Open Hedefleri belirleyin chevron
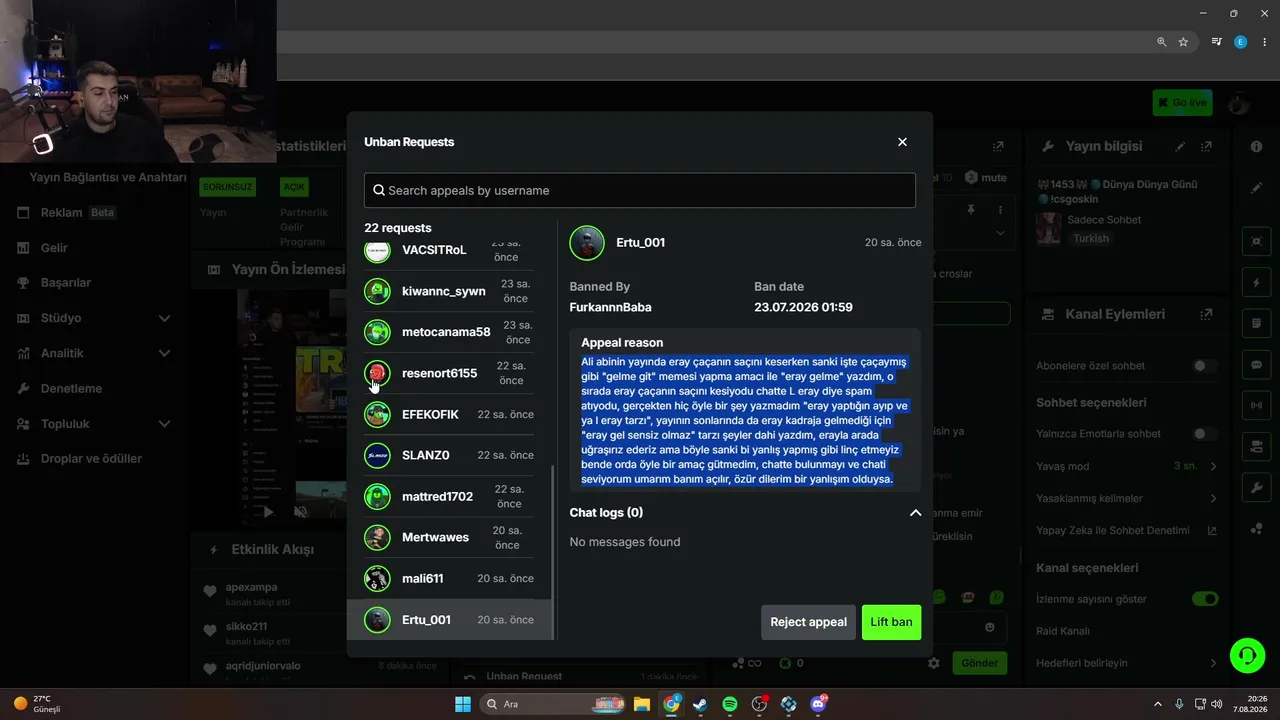Viewport: 1280px width, 720px height. (1213, 663)
